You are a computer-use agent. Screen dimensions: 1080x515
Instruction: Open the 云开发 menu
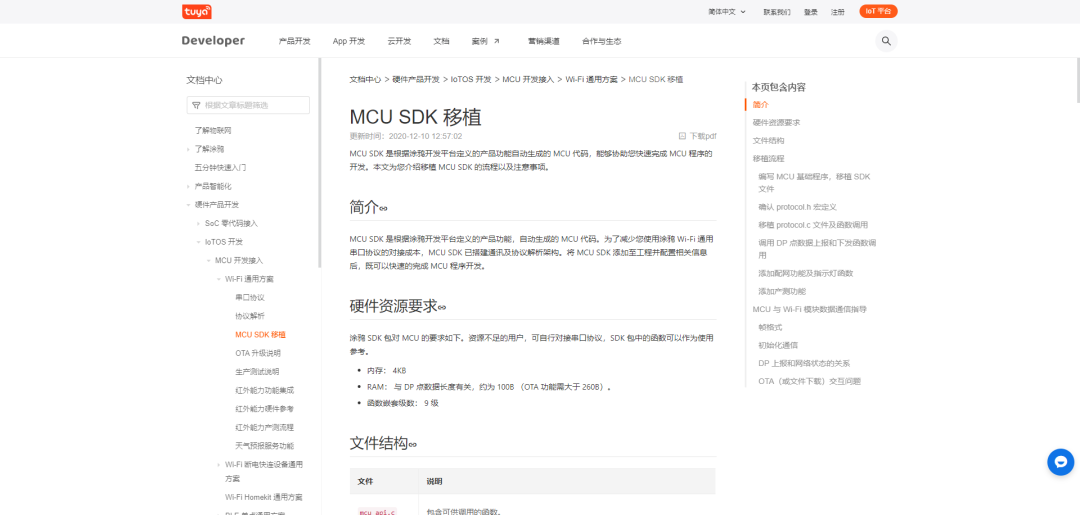click(399, 41)
